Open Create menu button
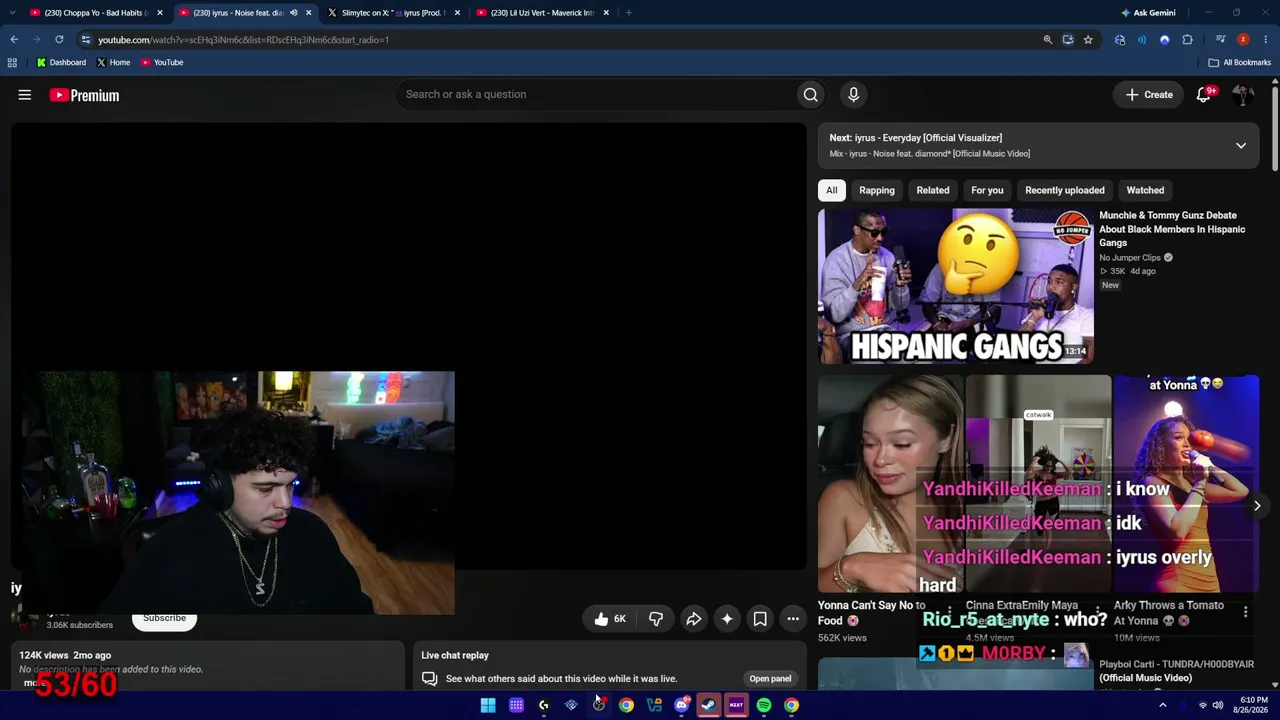Image resolution: width=1280 pixels, height=720 pixels. (x=1149, y=95)
